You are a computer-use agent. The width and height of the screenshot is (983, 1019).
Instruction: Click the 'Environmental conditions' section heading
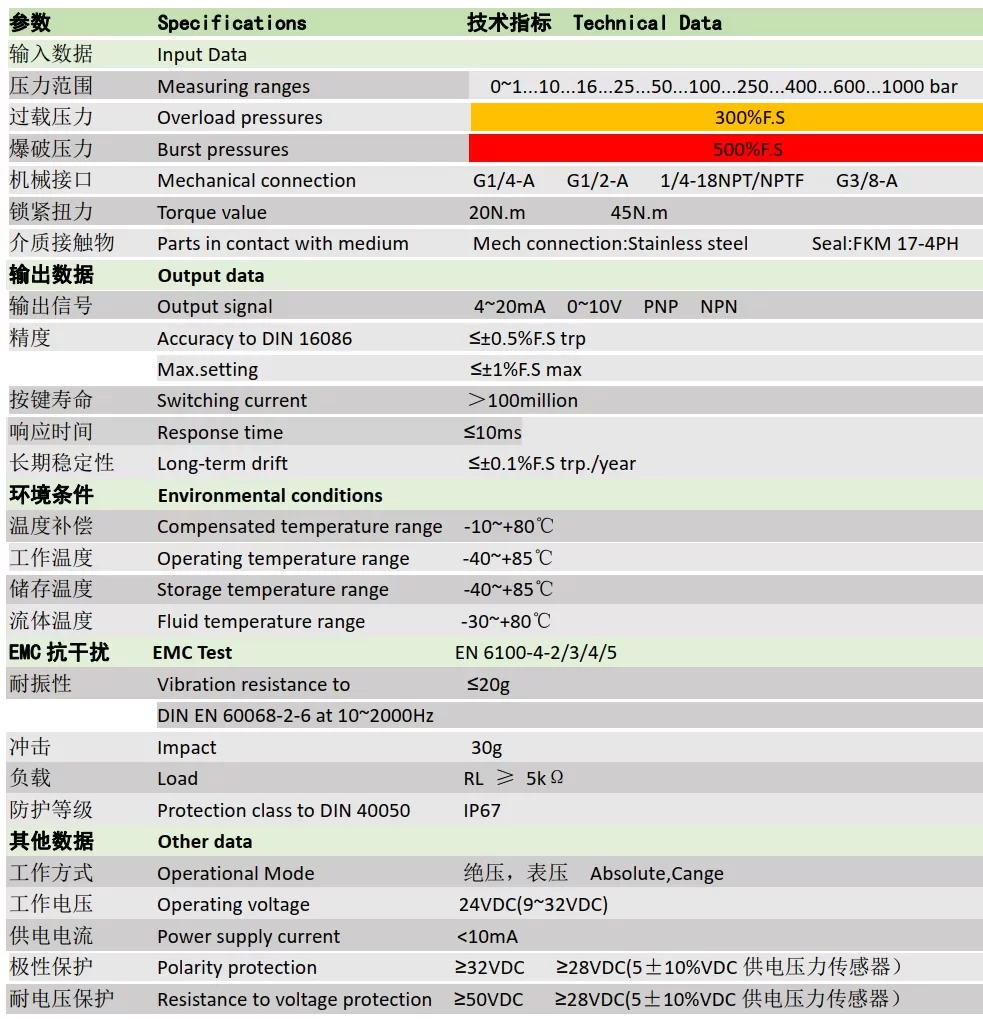pos(270,496)
